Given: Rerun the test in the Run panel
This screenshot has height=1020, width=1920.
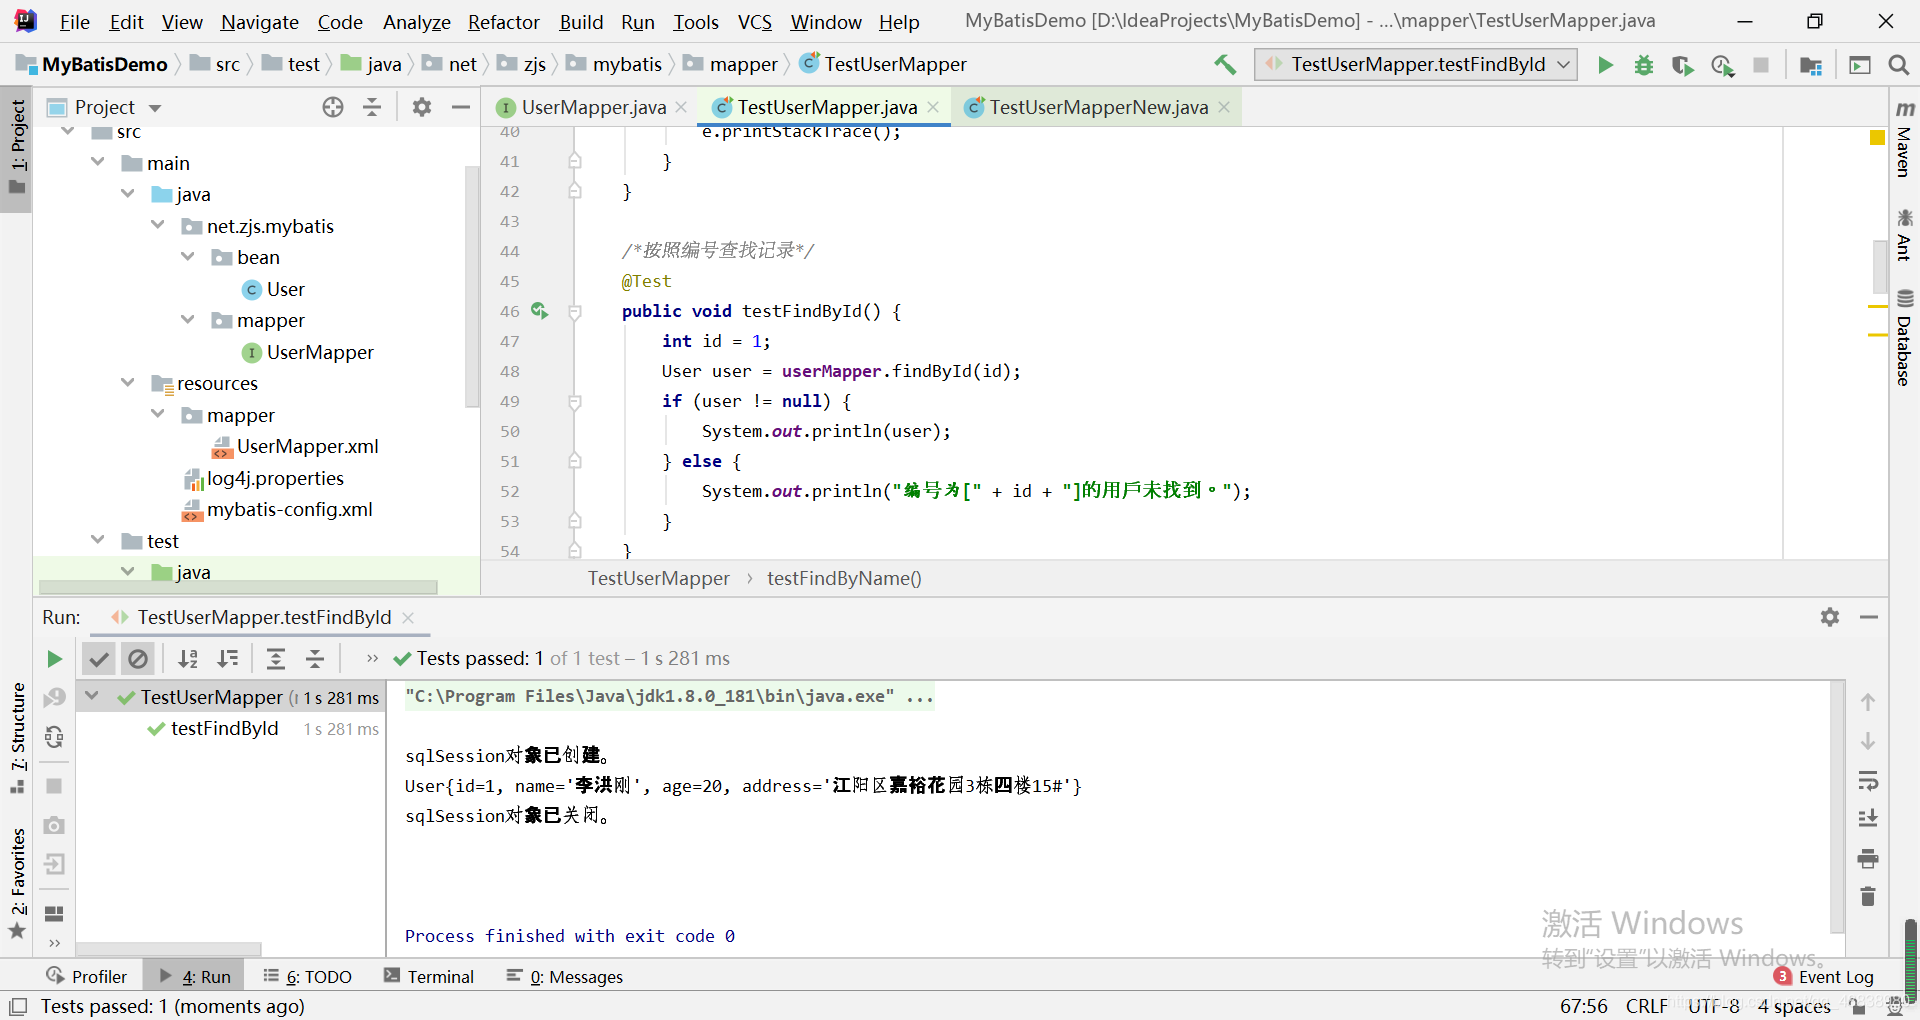Looking at the screenshot, I should [x=55, y=658].
